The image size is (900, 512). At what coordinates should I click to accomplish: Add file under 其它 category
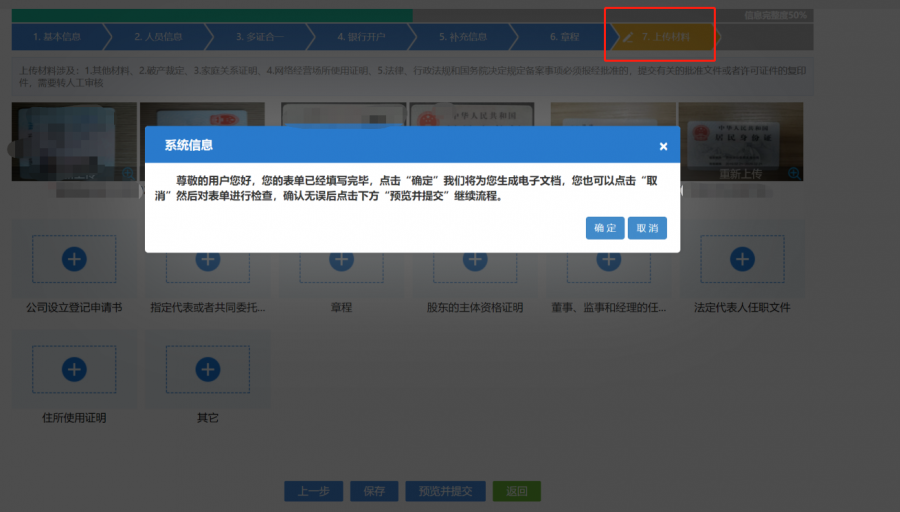208,369
